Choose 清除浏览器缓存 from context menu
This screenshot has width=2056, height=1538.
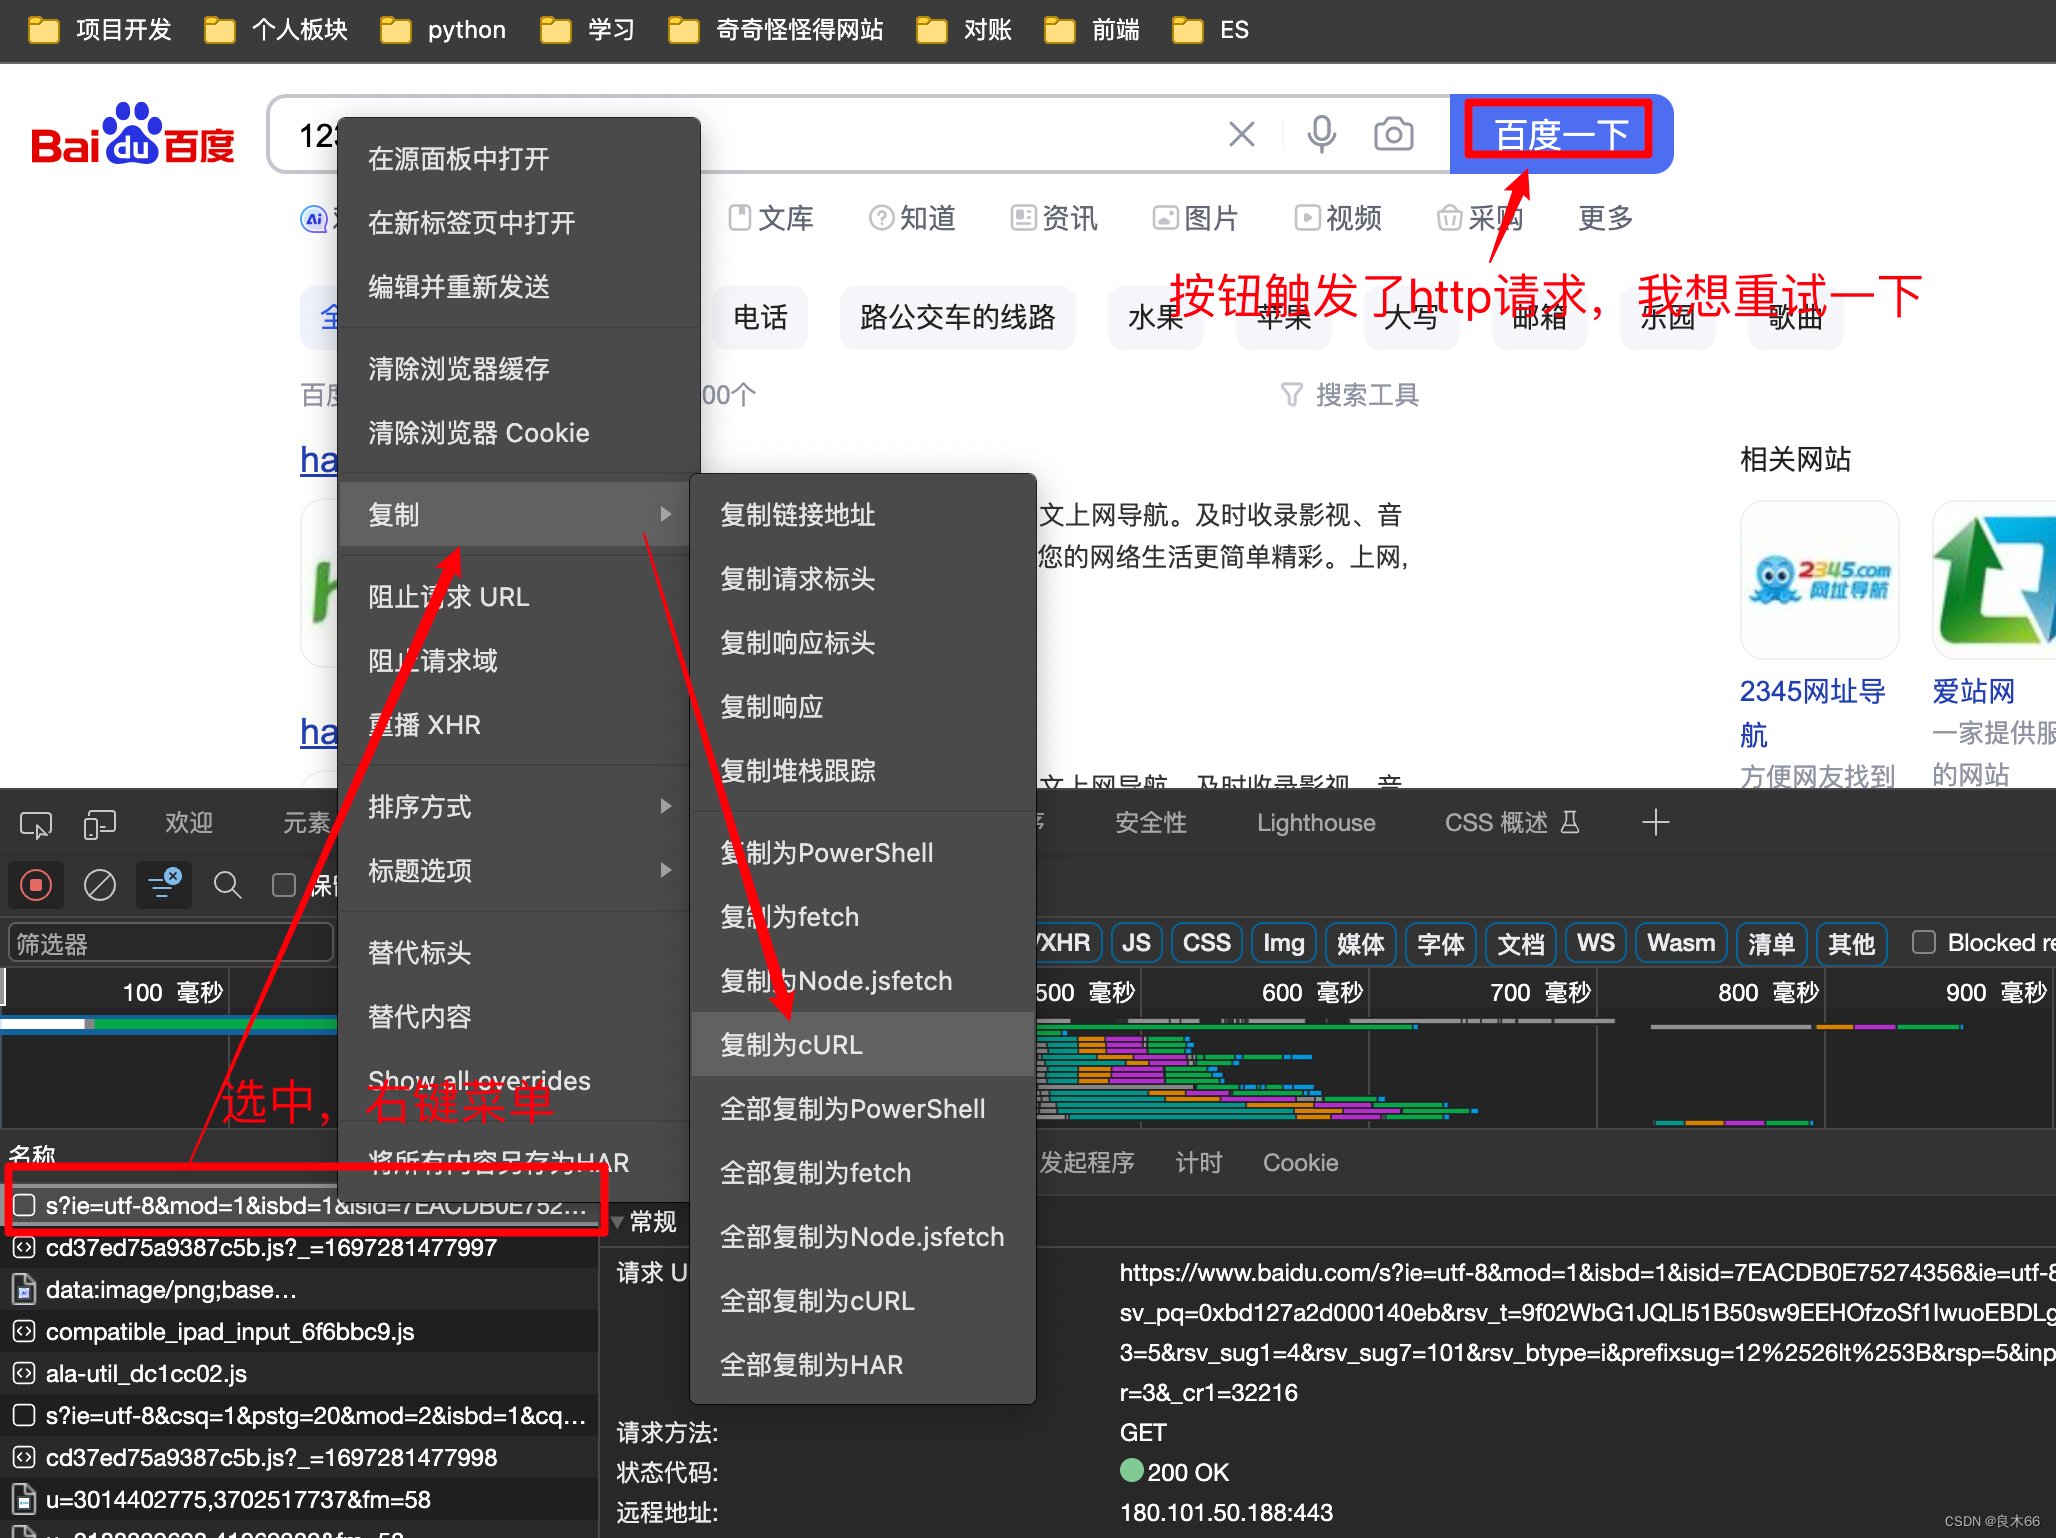click(x=519, y=369)
